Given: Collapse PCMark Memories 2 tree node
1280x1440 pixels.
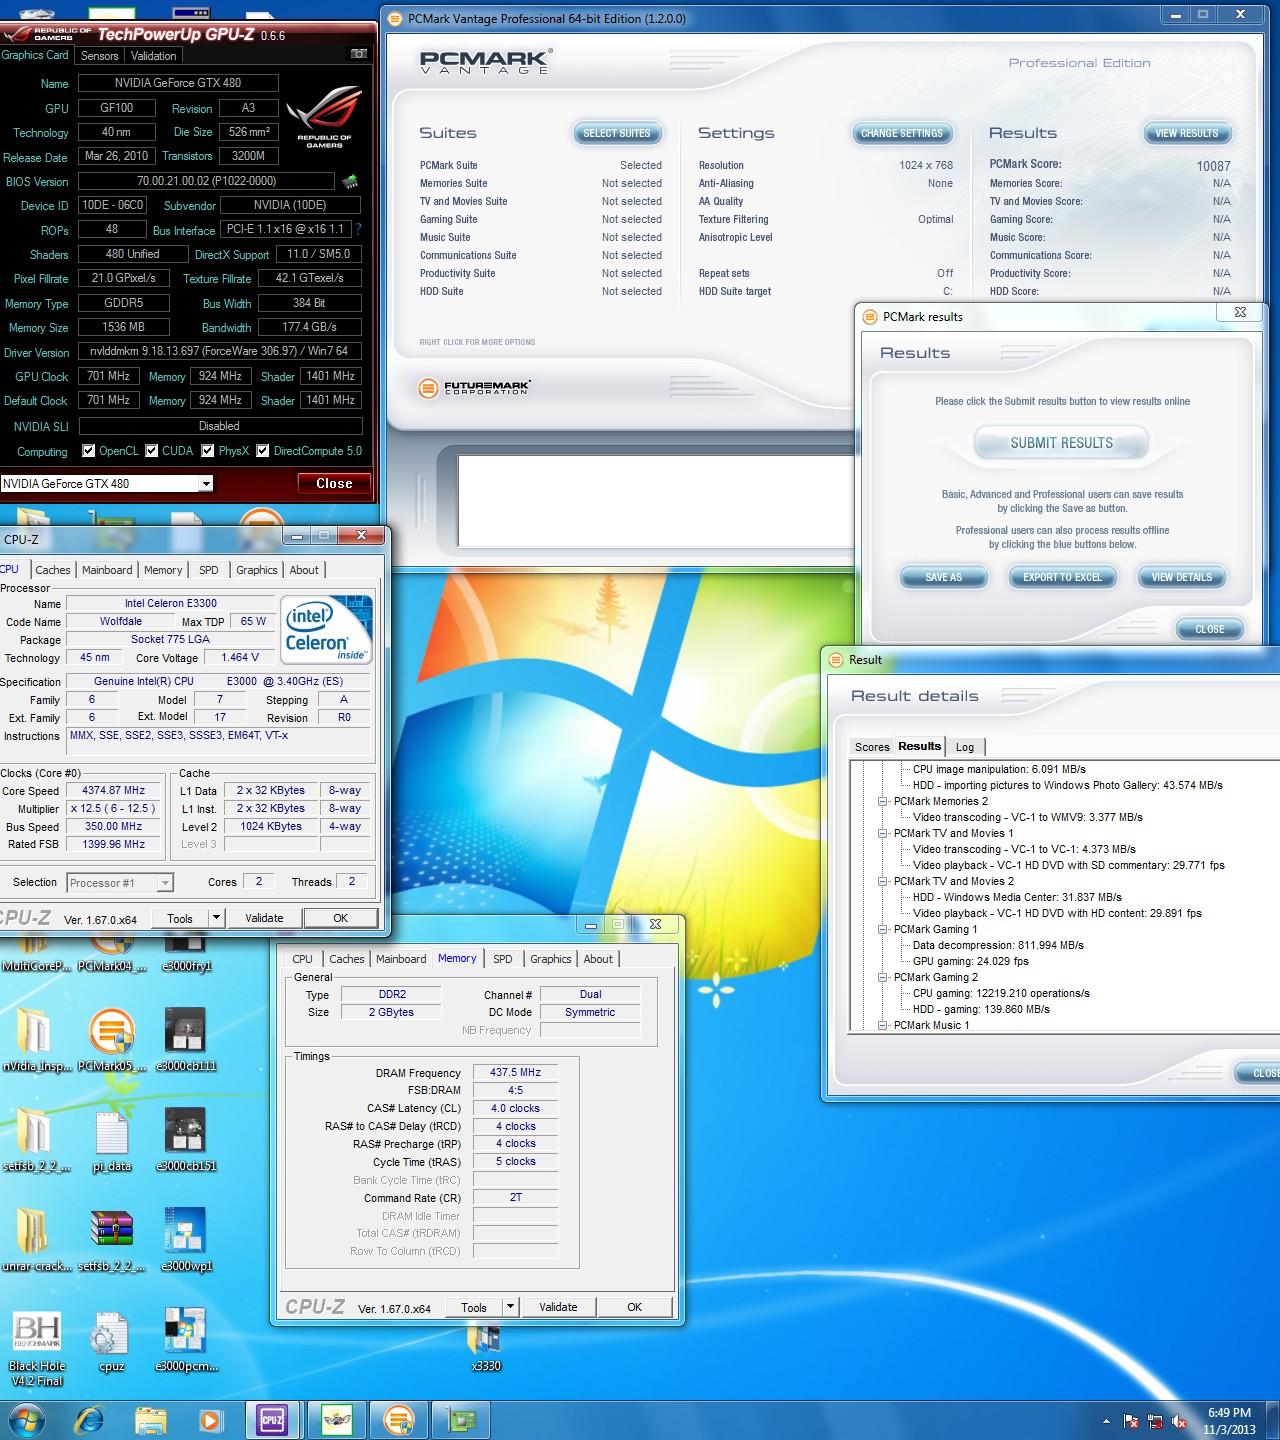Looking at the screenshot, I should [x=883, y=801].
